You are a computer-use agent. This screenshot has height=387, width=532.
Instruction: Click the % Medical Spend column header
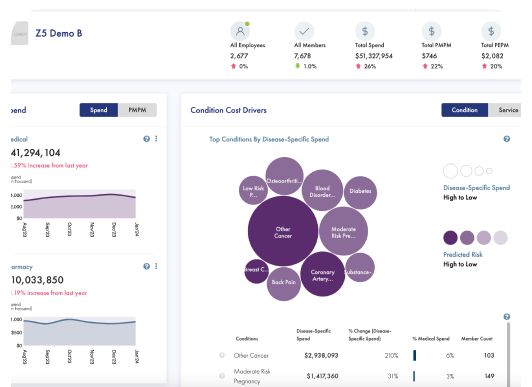pyautogui.click(x=431, y=338)
